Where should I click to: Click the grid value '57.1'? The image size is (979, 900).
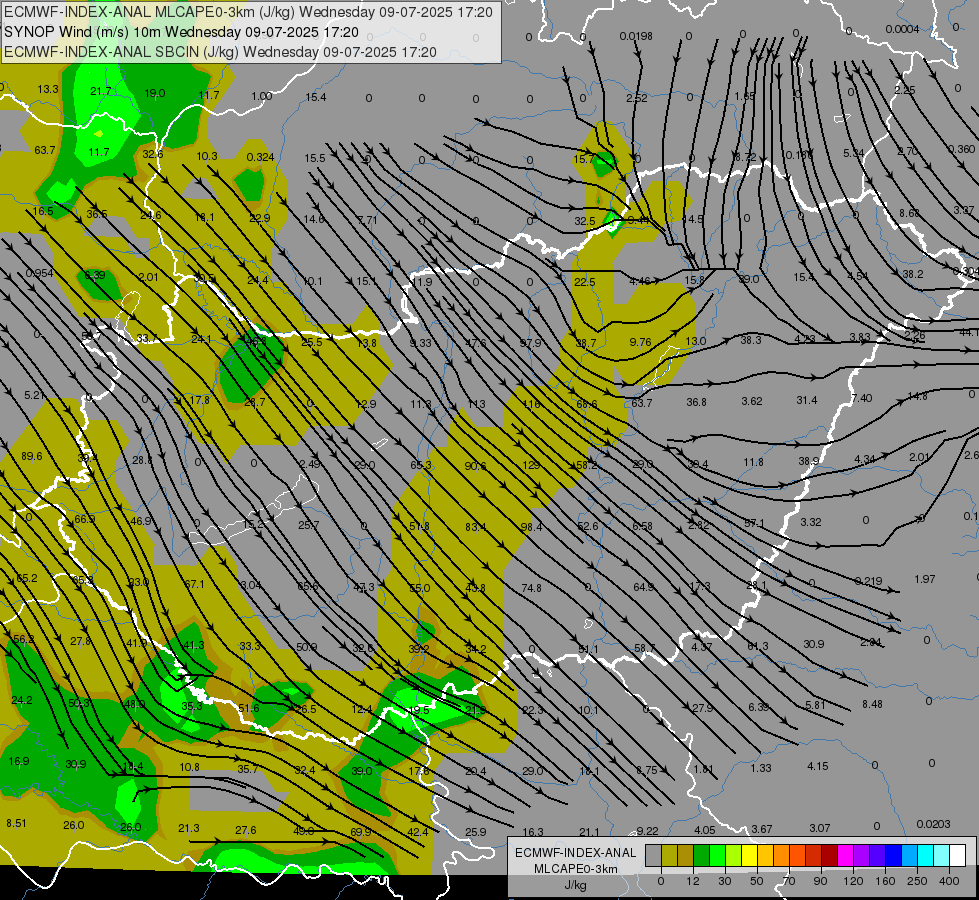click(754, 523)
